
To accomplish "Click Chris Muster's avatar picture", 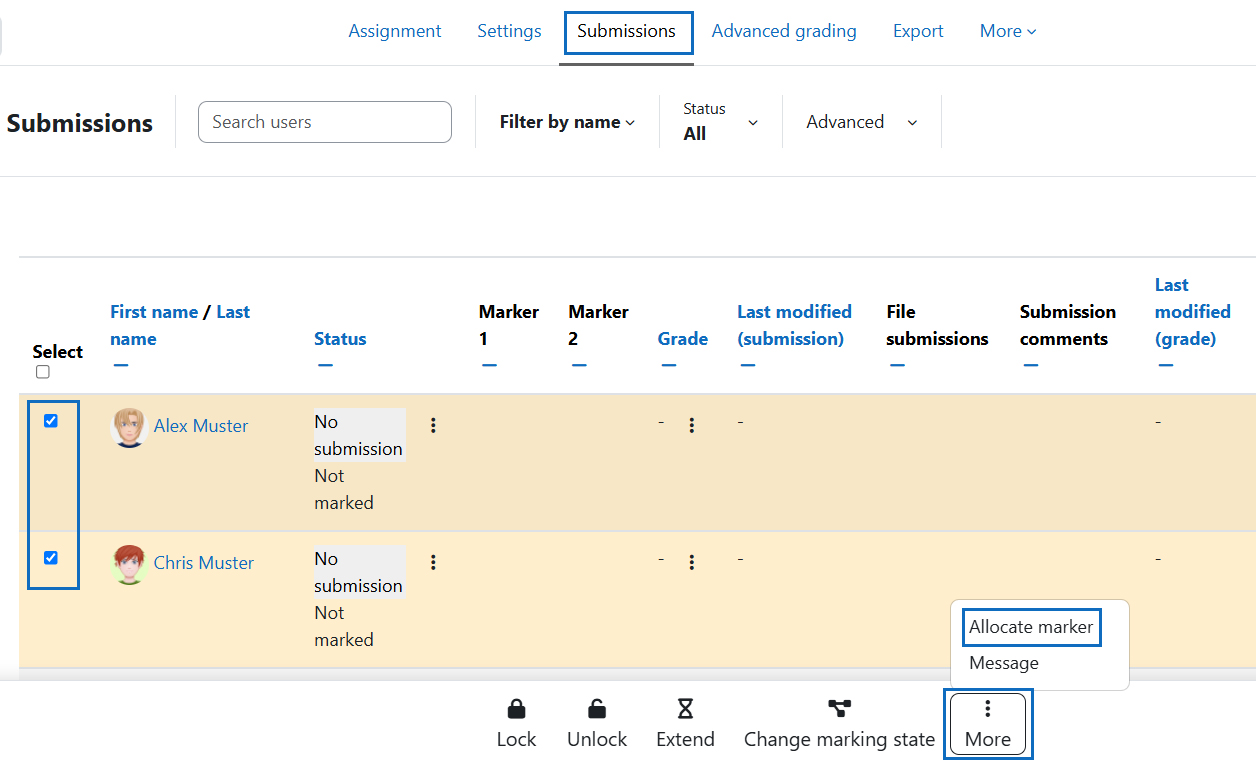I will [129, 564].
